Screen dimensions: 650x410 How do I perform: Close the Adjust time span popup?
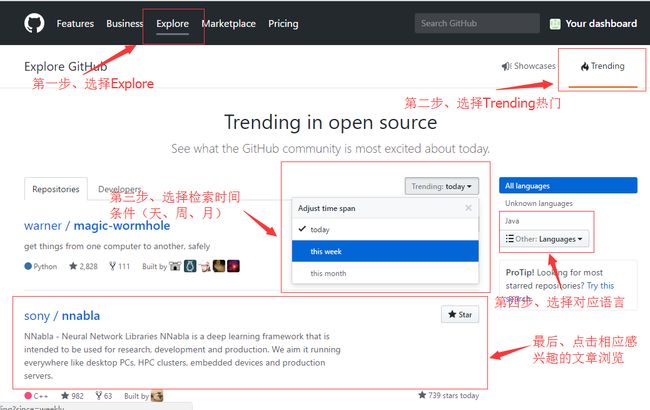tap(468, 208)
